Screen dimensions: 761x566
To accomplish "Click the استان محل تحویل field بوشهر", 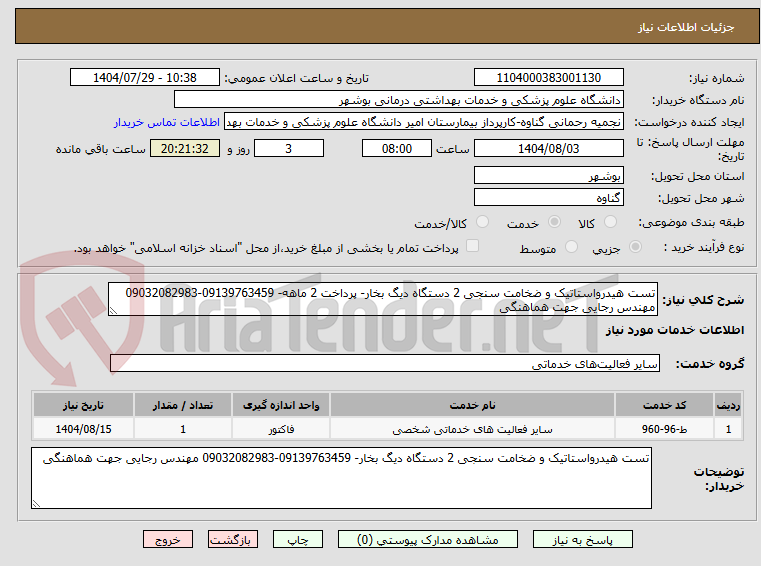I will (x=548, y=176).
